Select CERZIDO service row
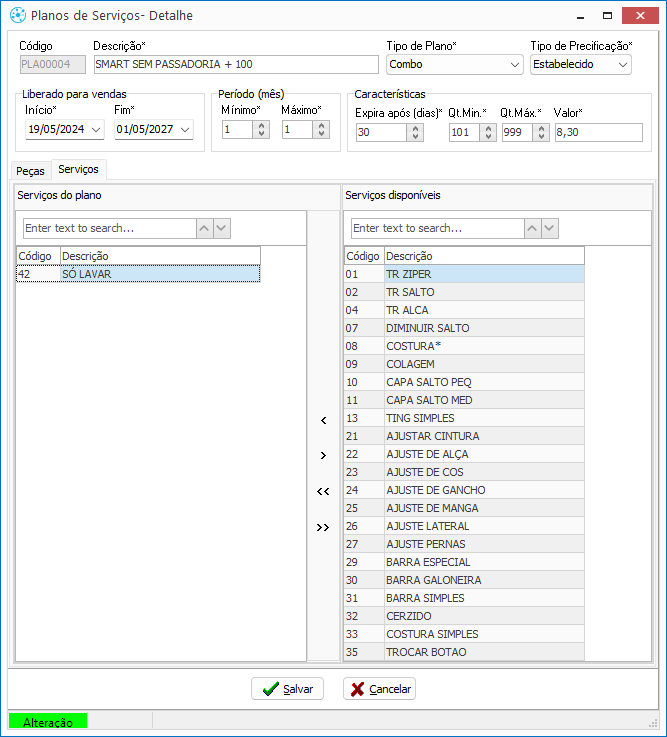 464,616
